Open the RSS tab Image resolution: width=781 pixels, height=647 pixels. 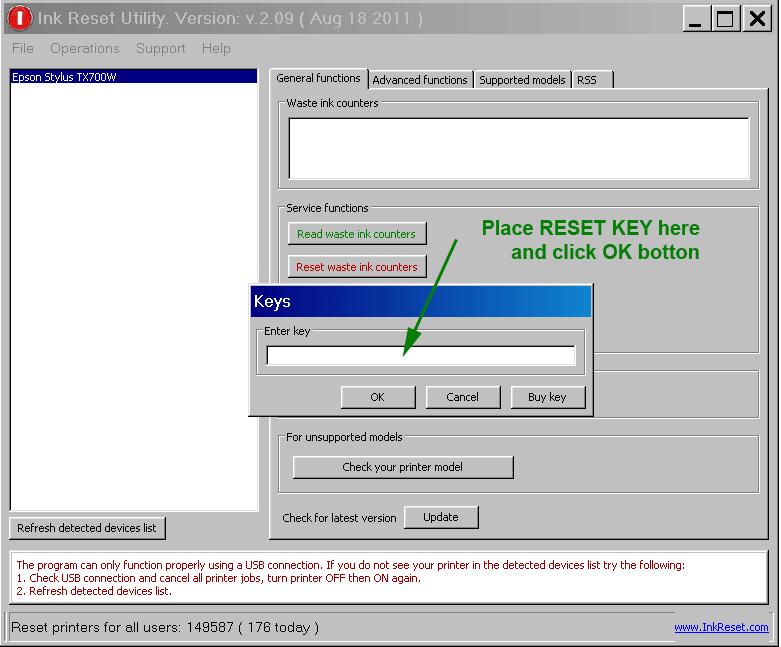tap(592, 80)
